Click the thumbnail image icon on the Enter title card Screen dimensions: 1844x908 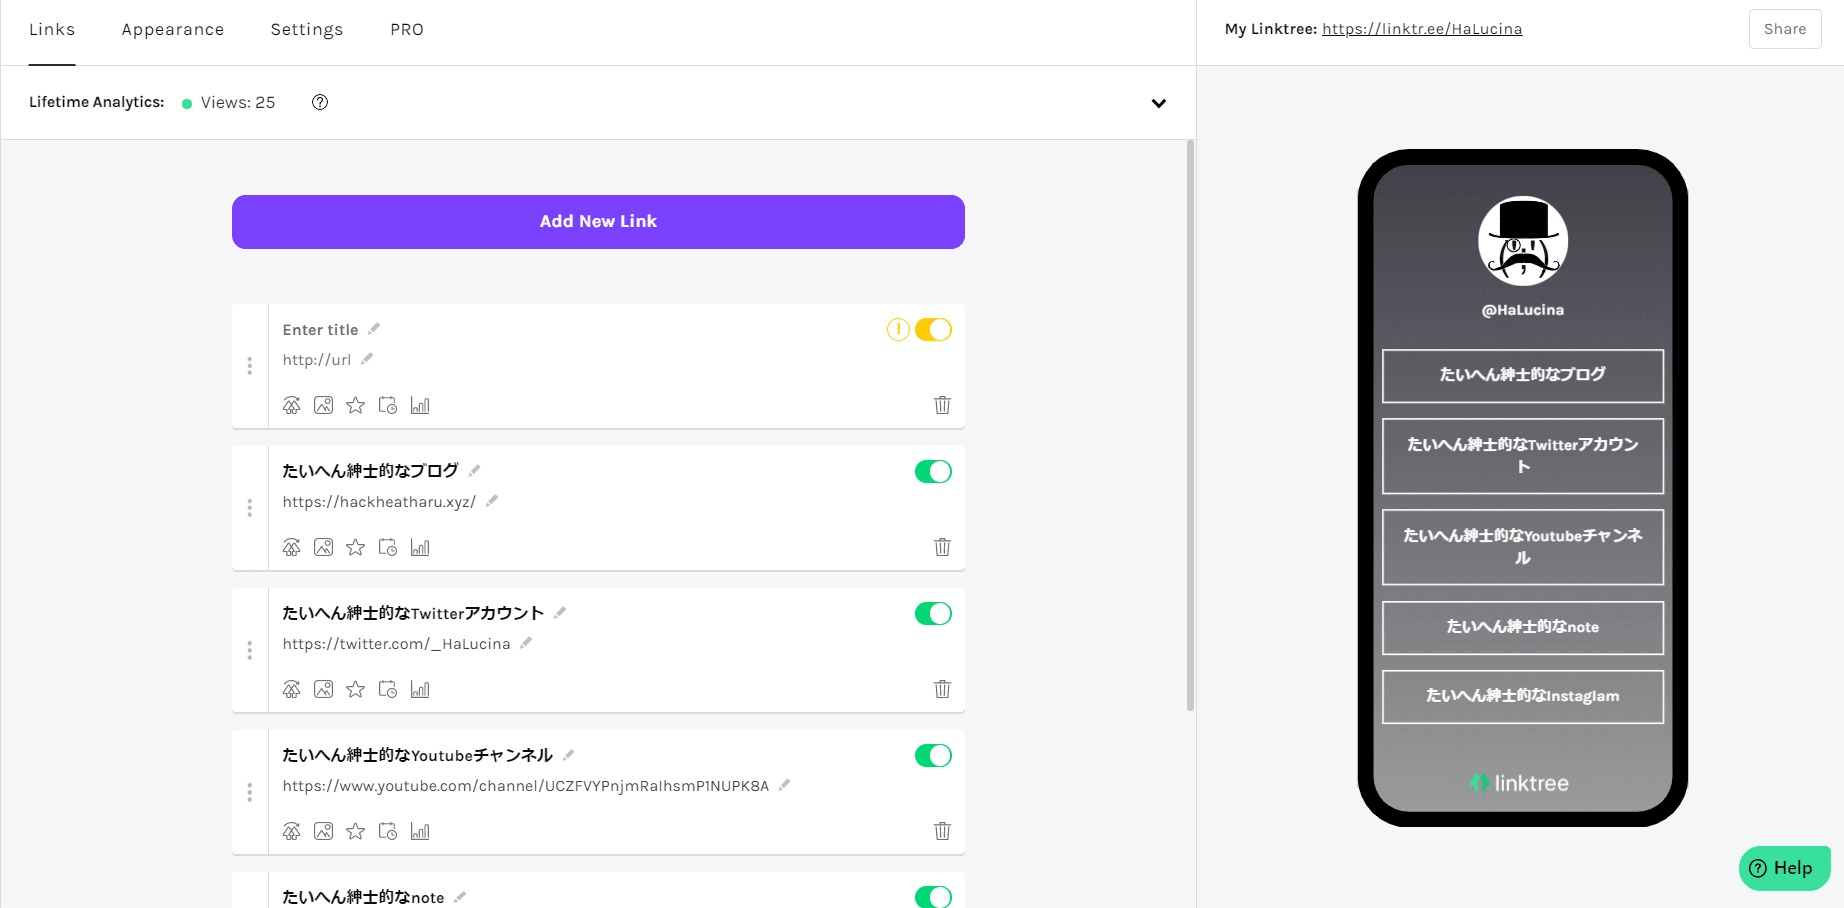pos(323,405)
